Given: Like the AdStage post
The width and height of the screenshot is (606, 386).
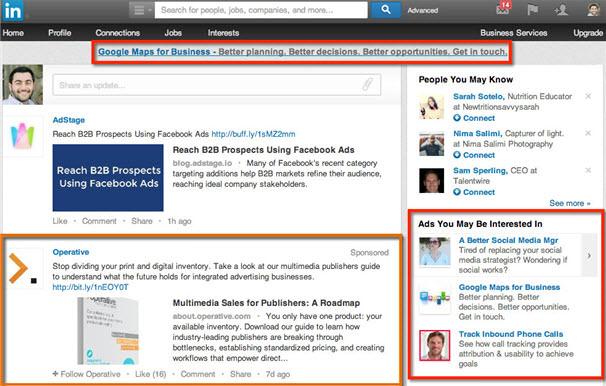Looking at the screenshot, I should [x=60, y=221].
